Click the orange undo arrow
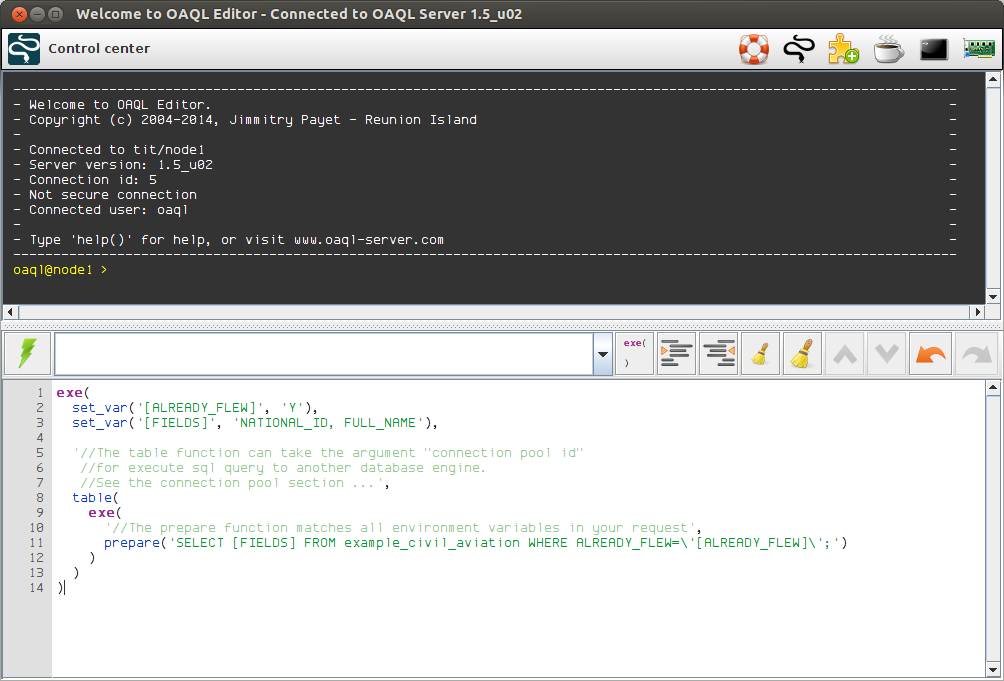 click(x=929, y=354)
